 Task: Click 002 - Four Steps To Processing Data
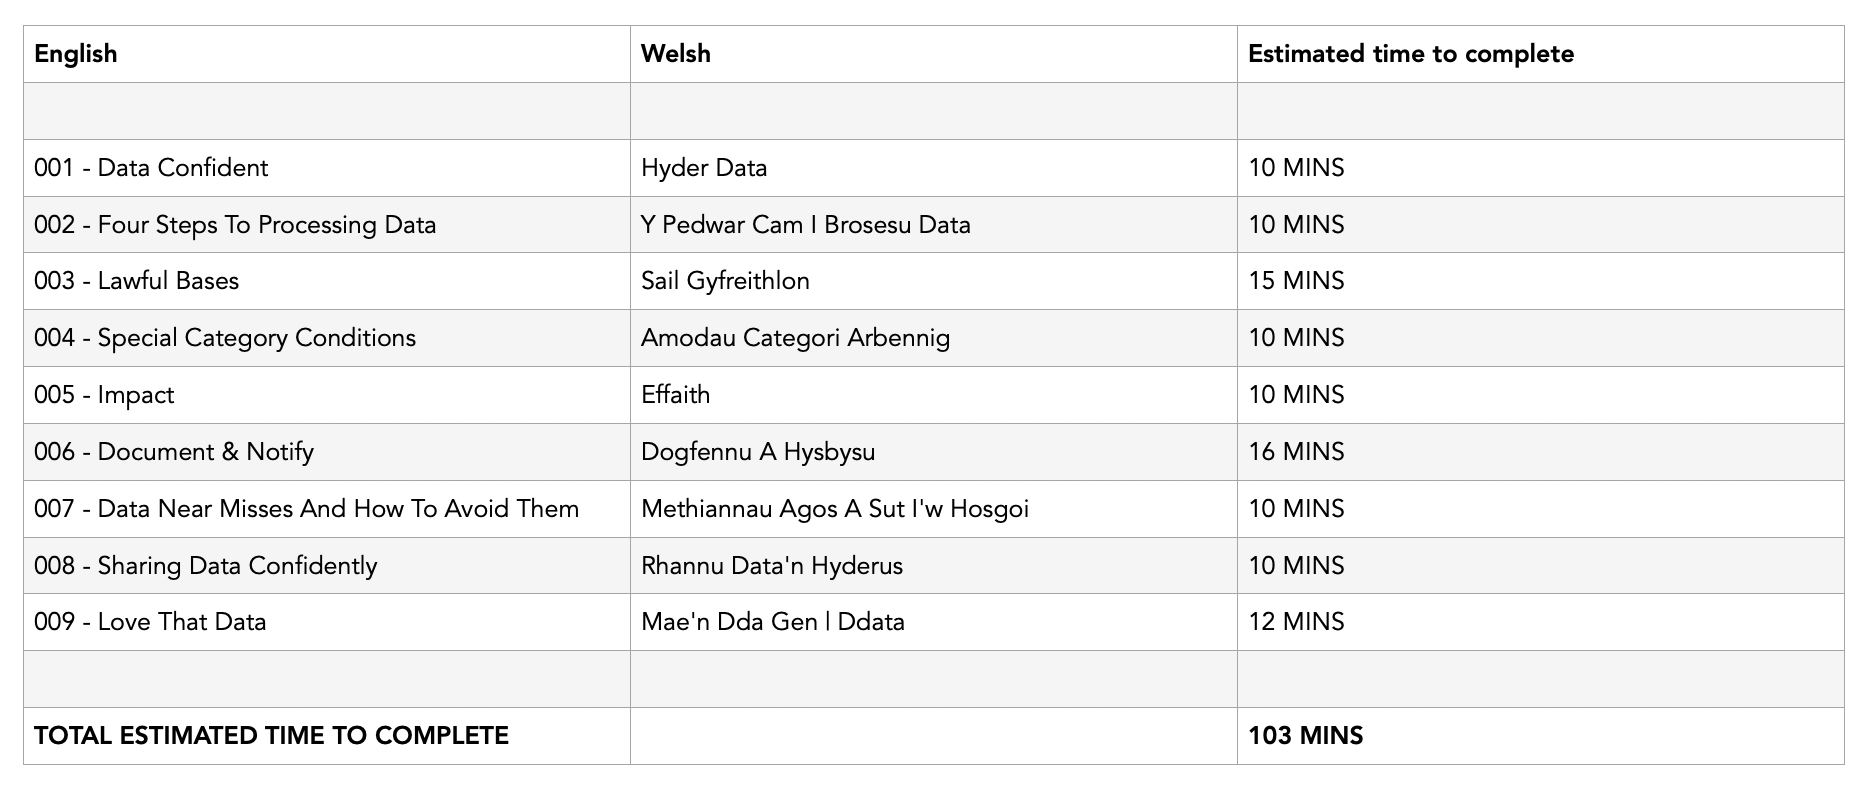tap(327, 225)
